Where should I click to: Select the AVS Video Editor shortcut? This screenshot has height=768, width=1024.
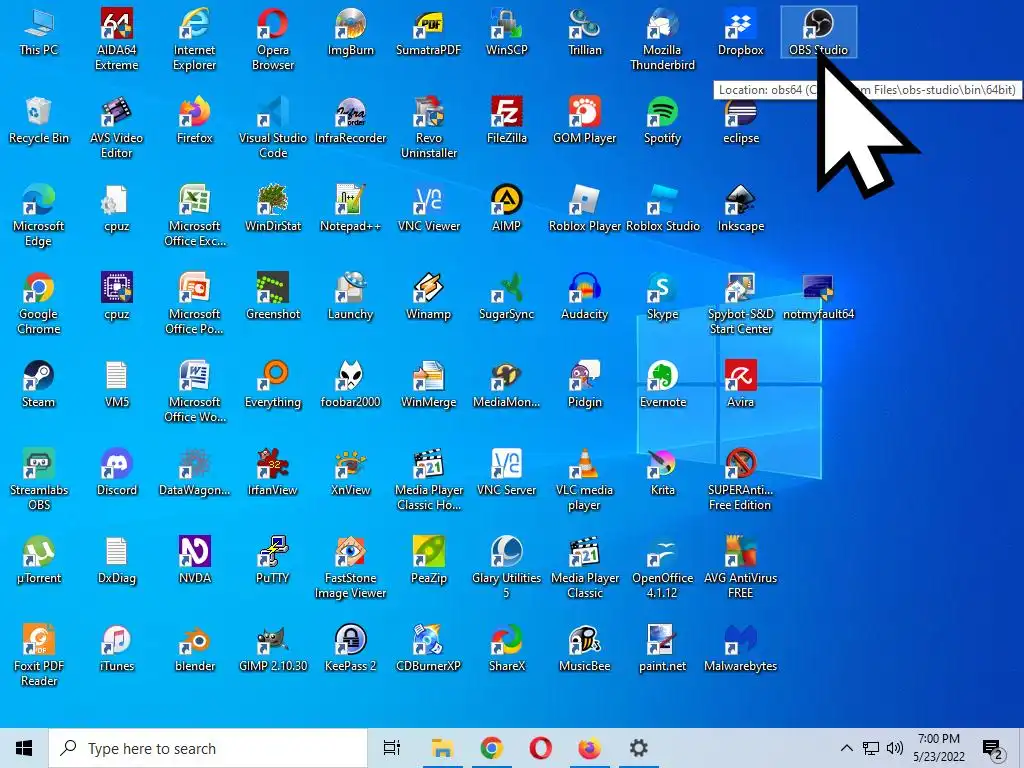pyautogui.click(x=117, y=127)
